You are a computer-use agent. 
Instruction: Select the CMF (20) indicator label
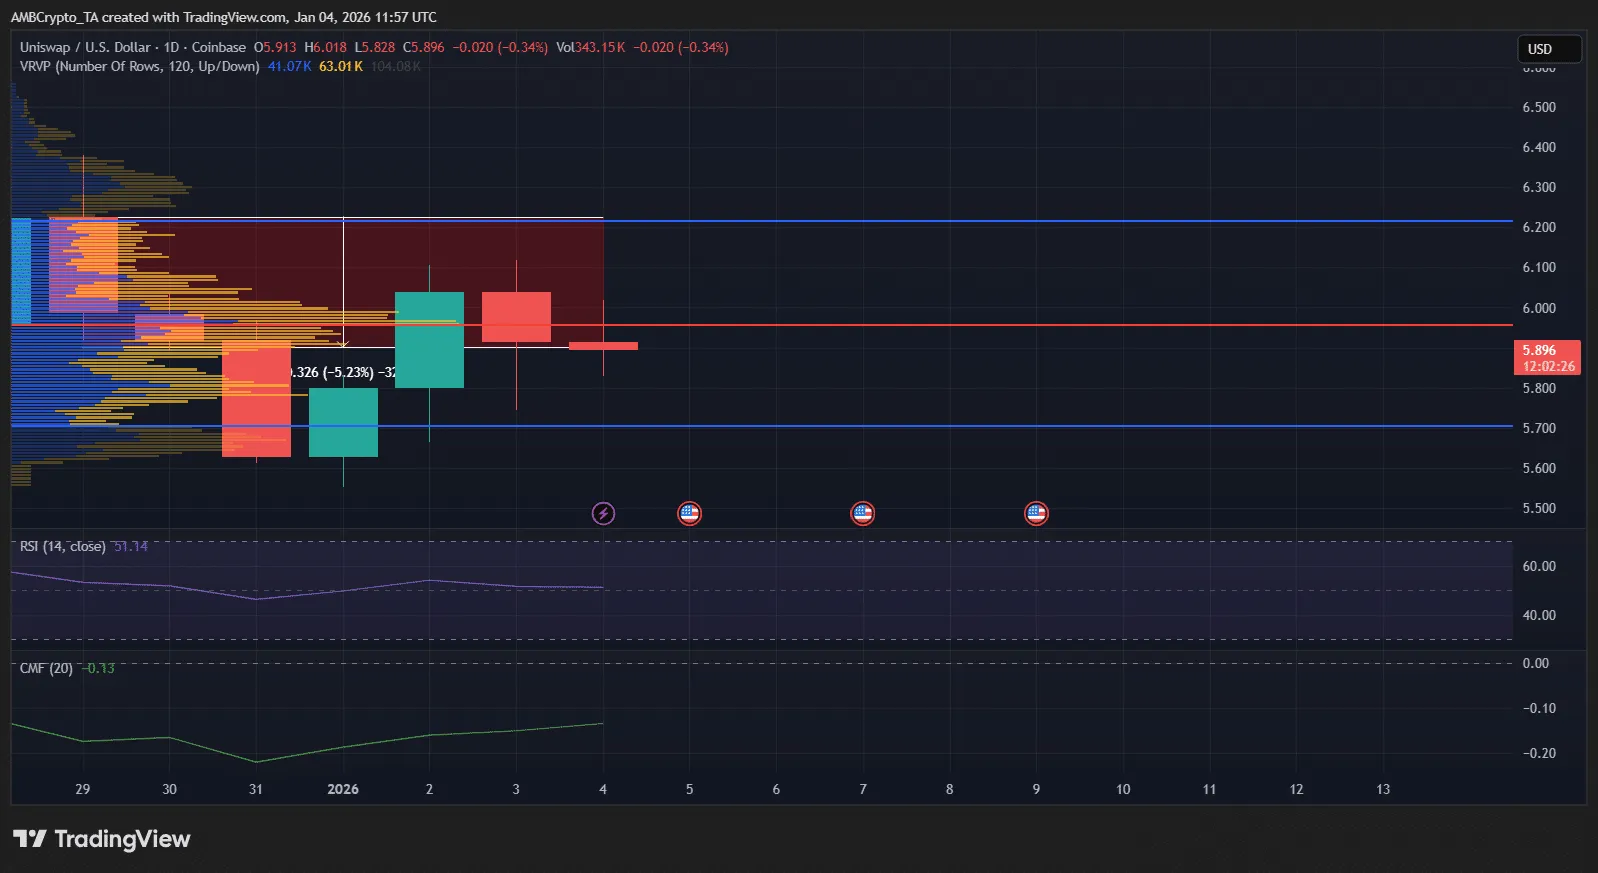coord(46,668)
